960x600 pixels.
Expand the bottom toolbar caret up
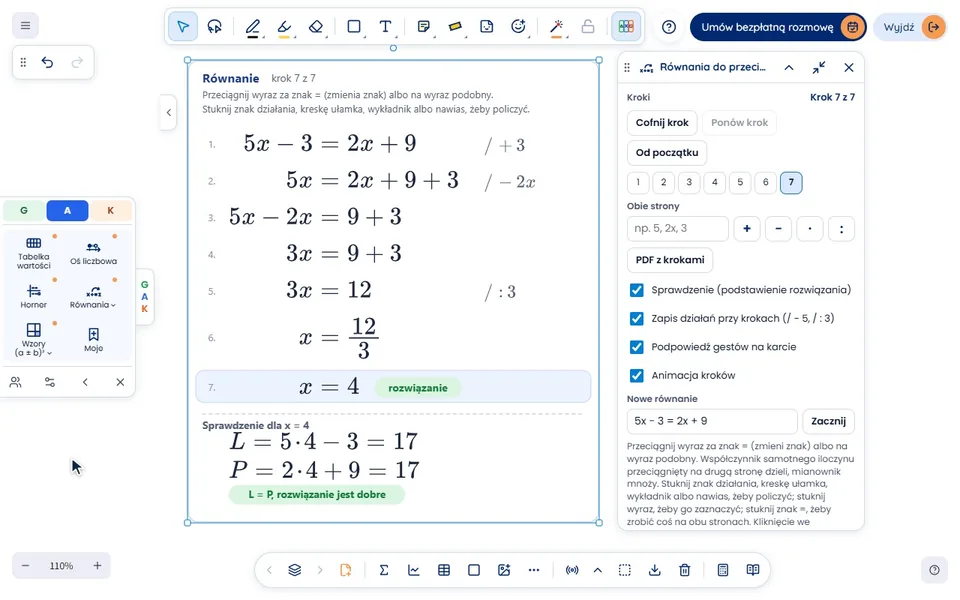point(598,570)
